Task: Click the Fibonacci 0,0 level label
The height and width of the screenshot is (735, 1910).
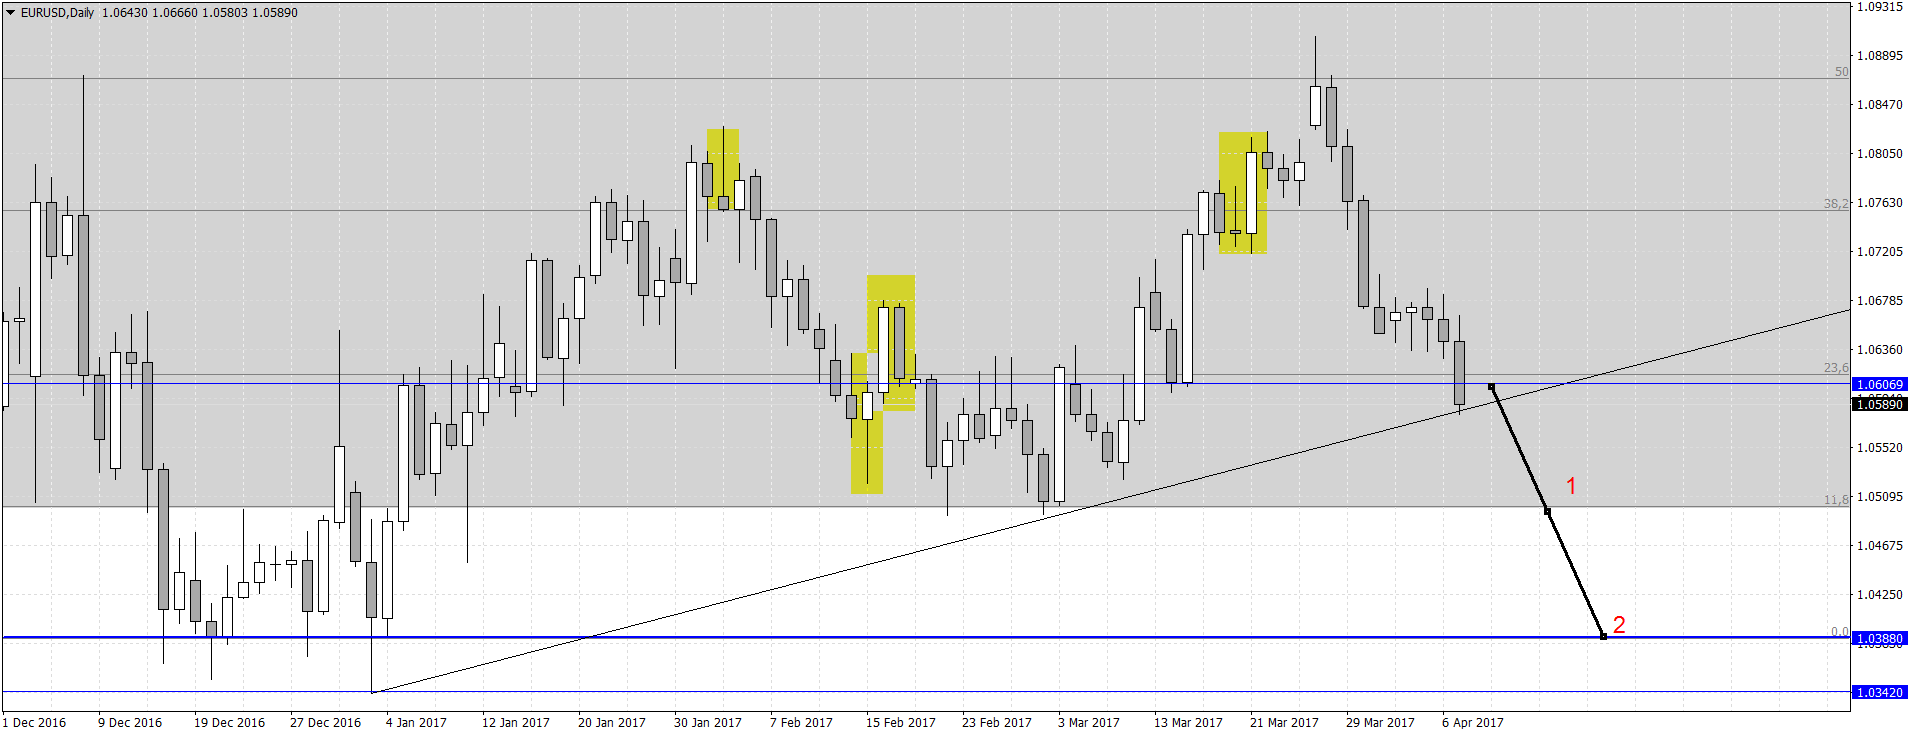Action: [x=1840, y=631]
